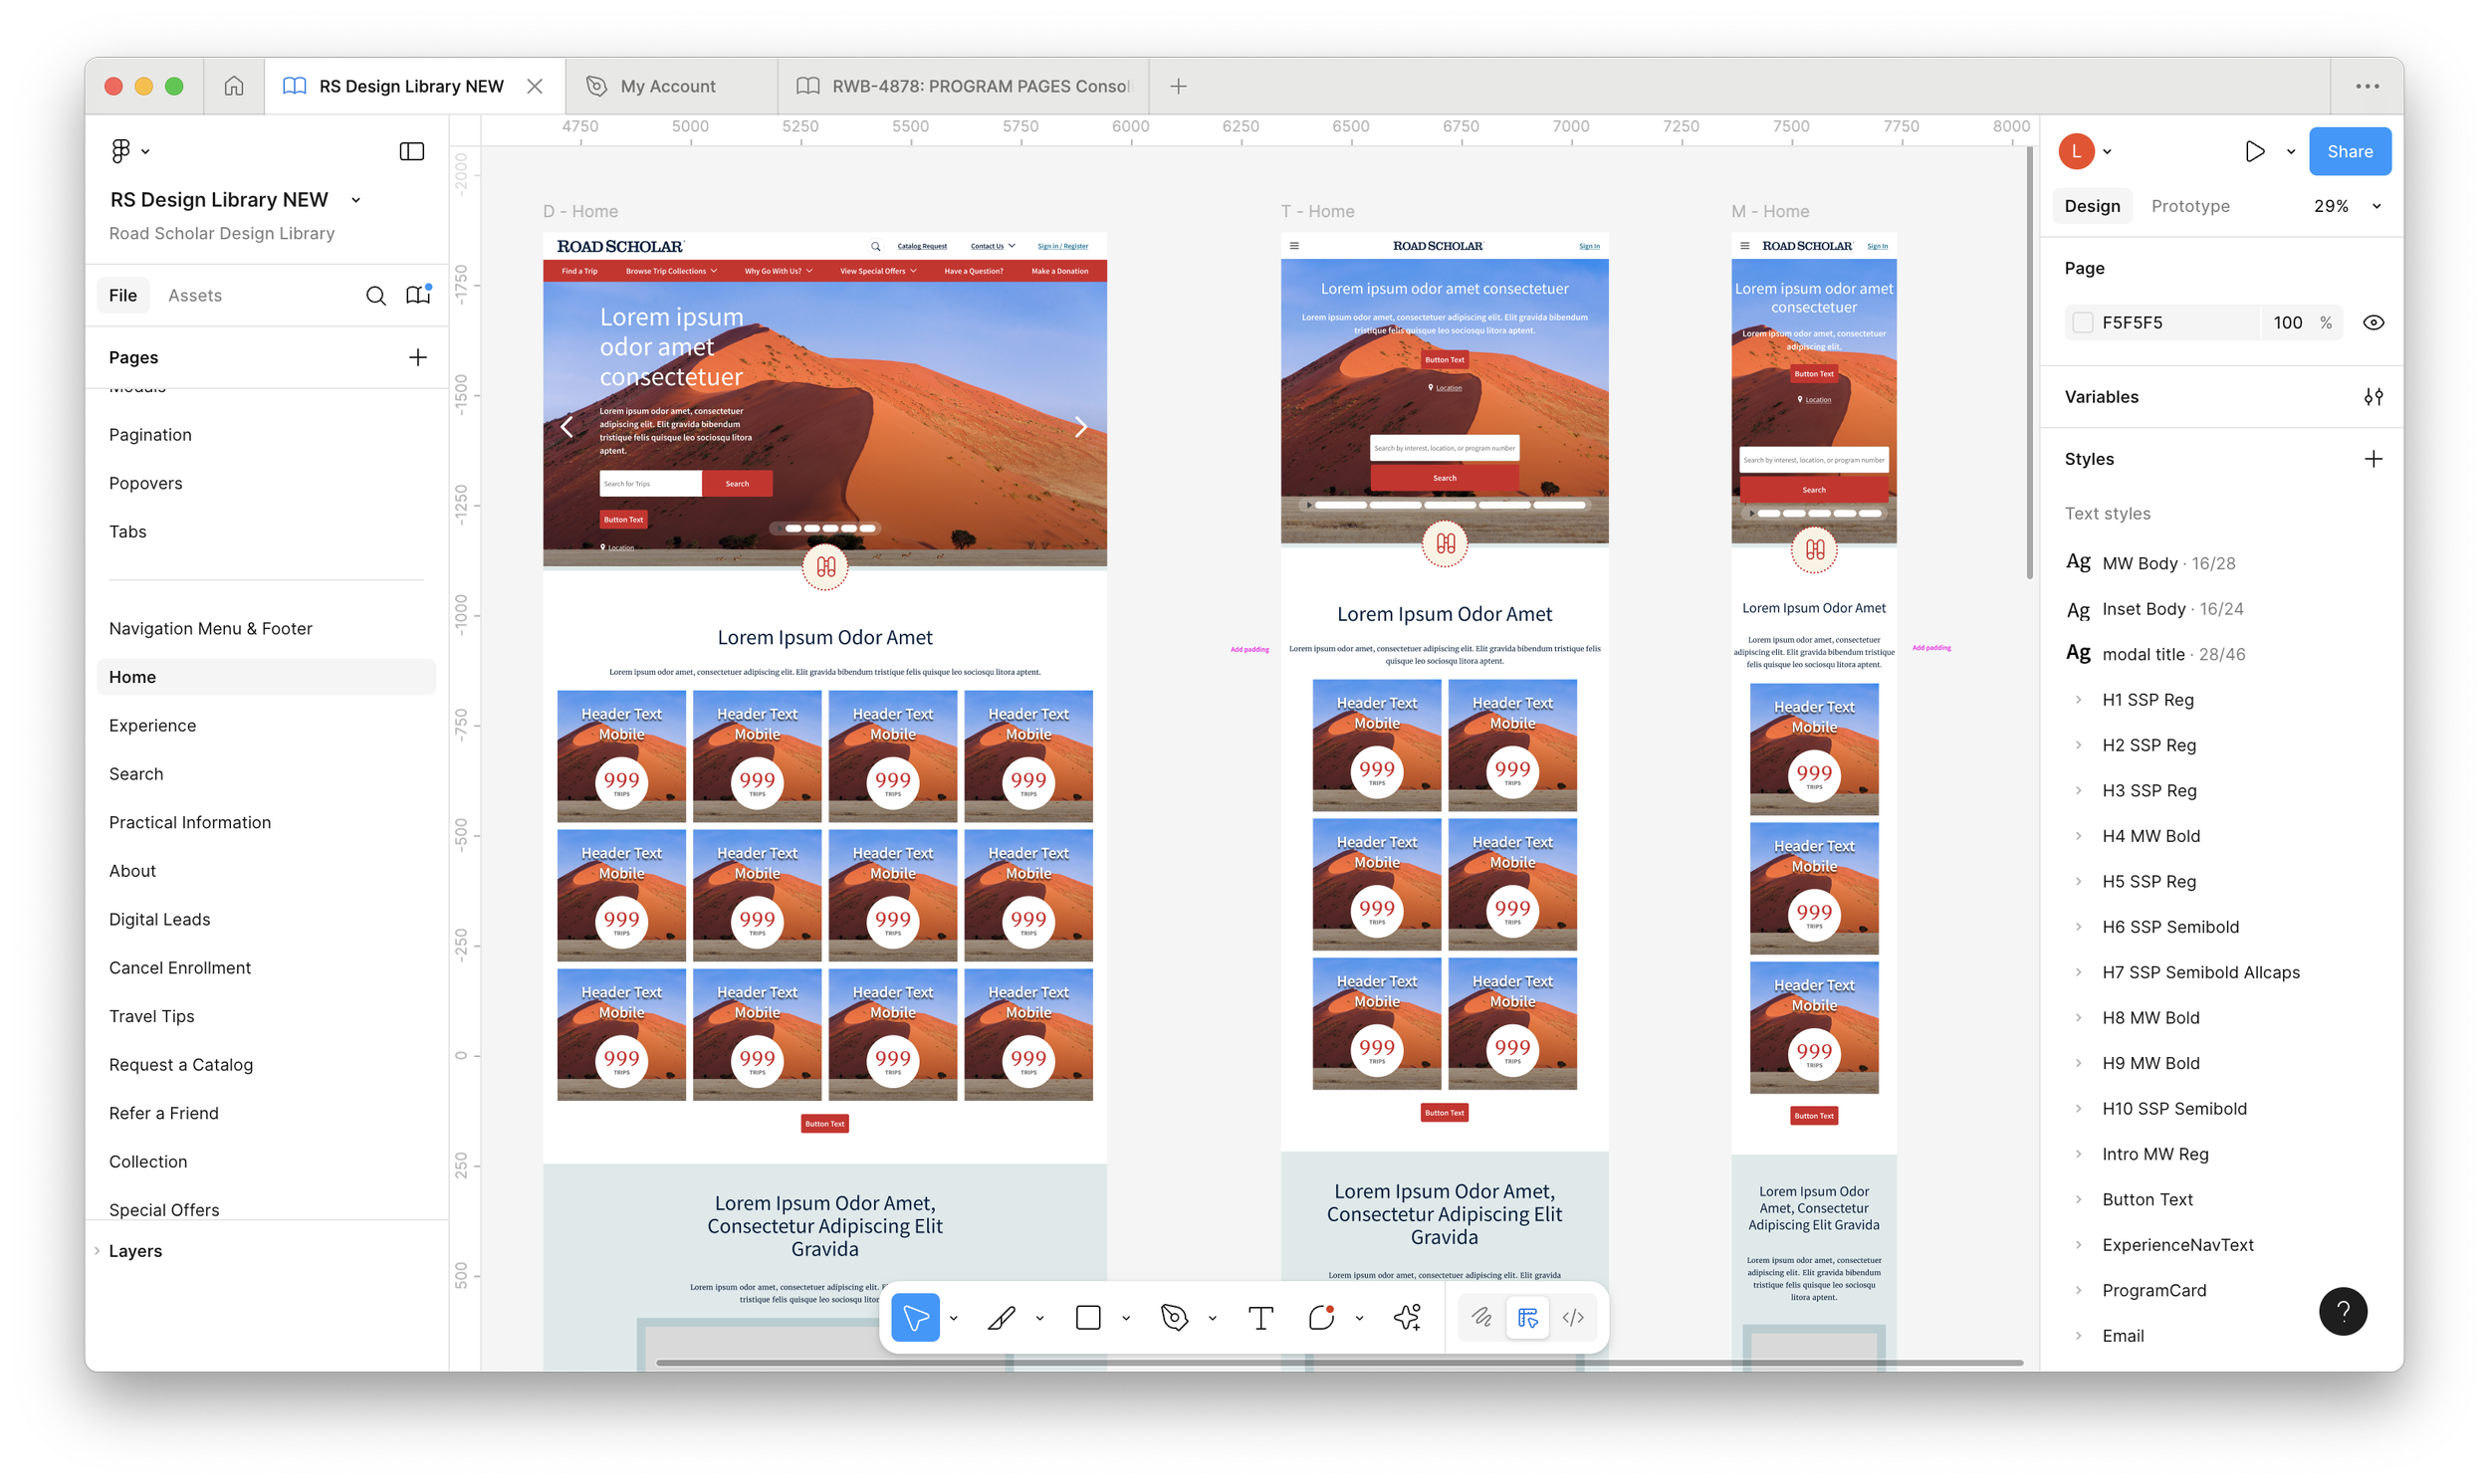Viewport: 2489px width, 1484px height.
Task: Click the F5F5F5 page color swatch
Action: click(x=2083, y=323)
